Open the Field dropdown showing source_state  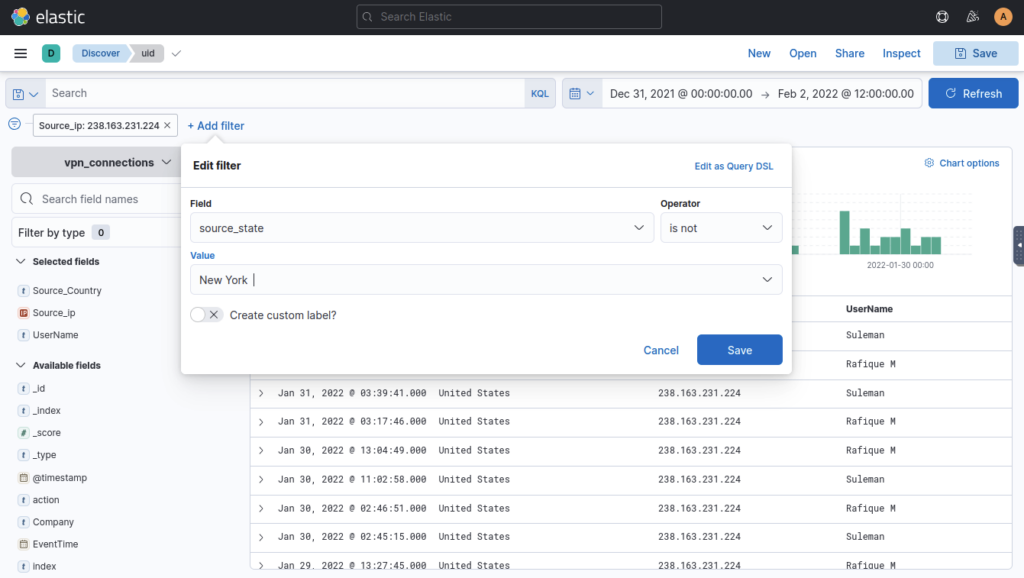[422, 228]
